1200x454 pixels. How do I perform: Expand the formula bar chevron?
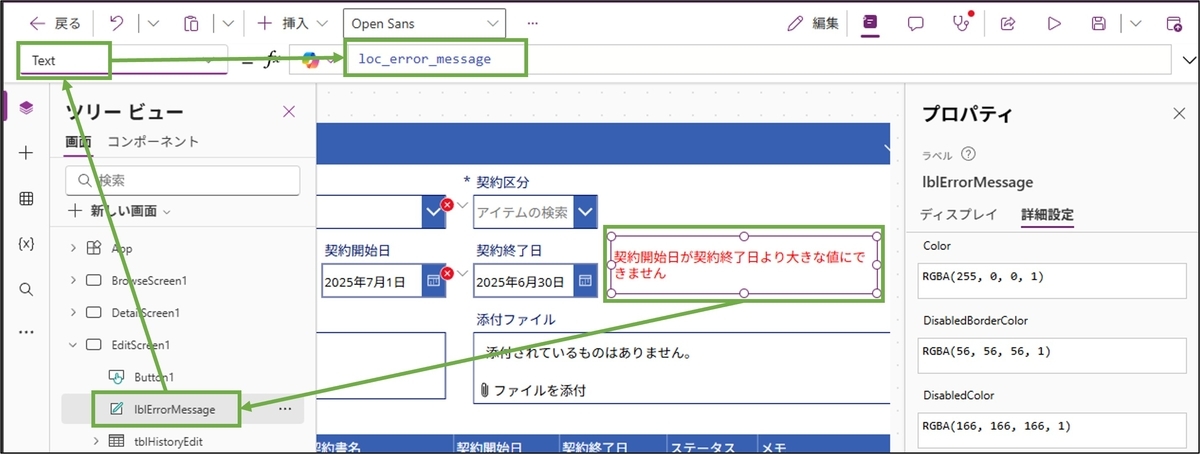1188,60
